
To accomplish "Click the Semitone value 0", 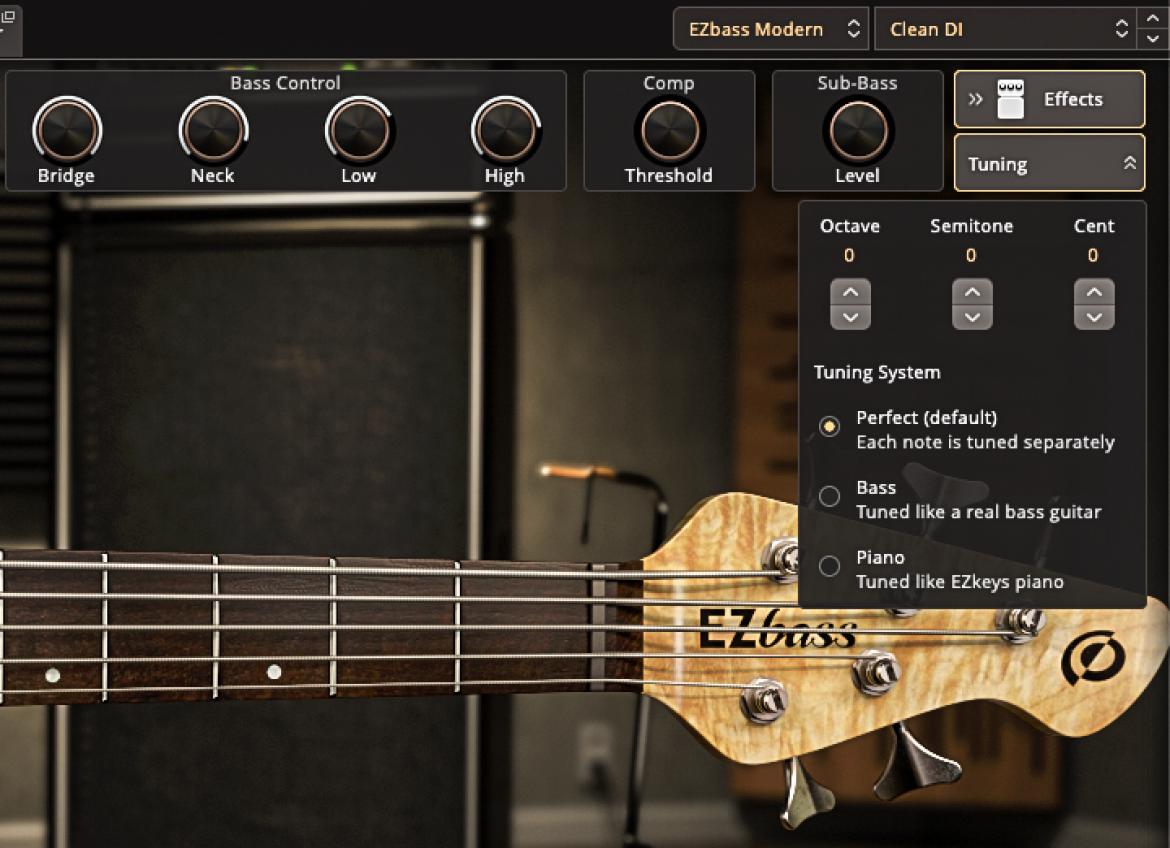I will (x=971, y=255).
